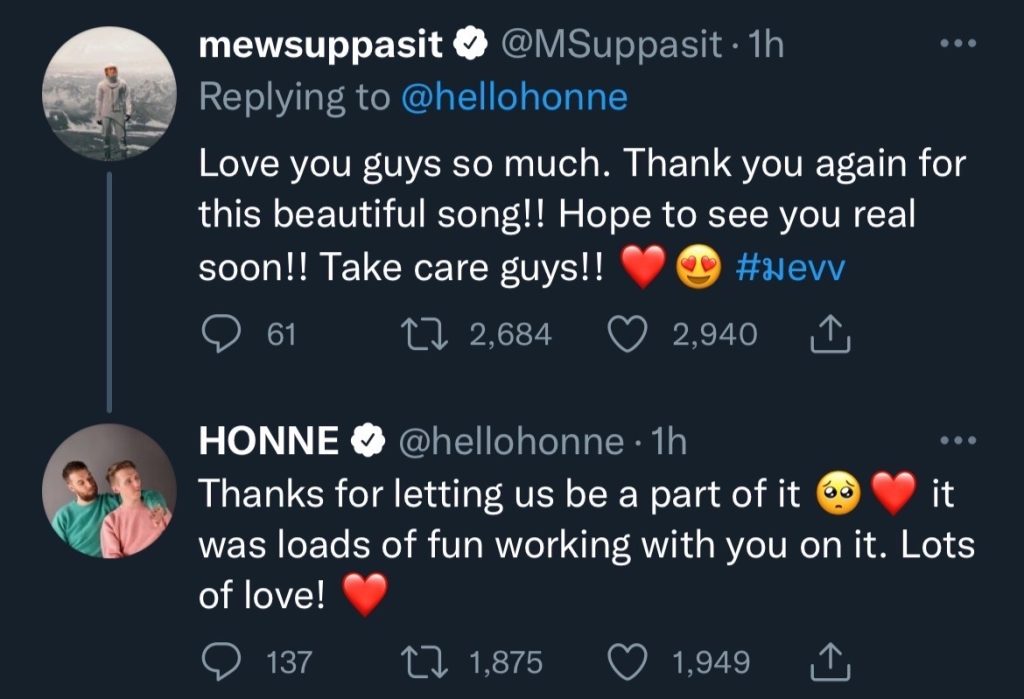Open the @hellohonne mention link
Screen dimensions: 1024x699
coord(513,97)
